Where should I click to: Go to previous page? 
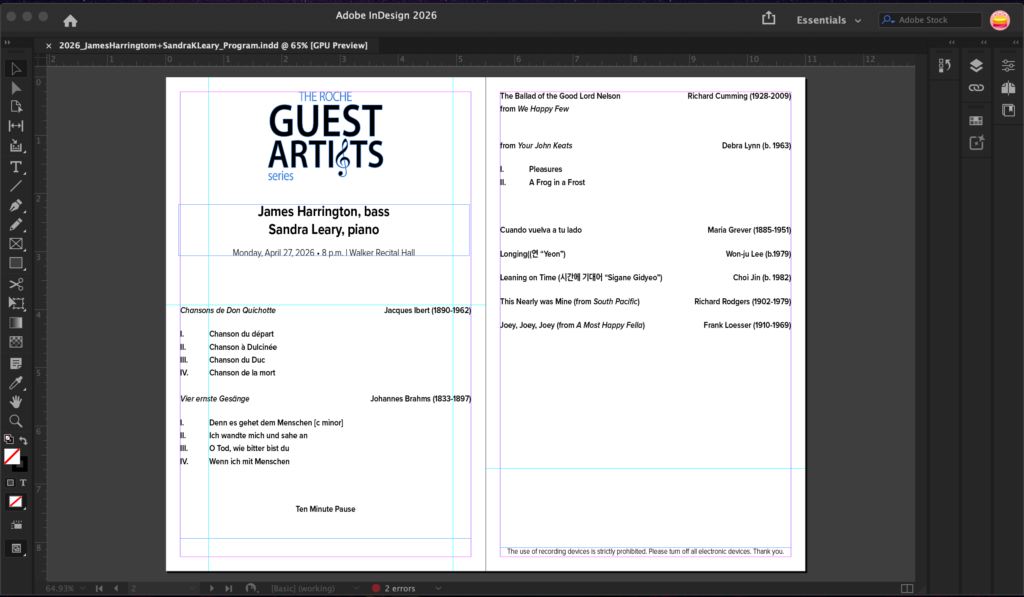pos(116,589)
